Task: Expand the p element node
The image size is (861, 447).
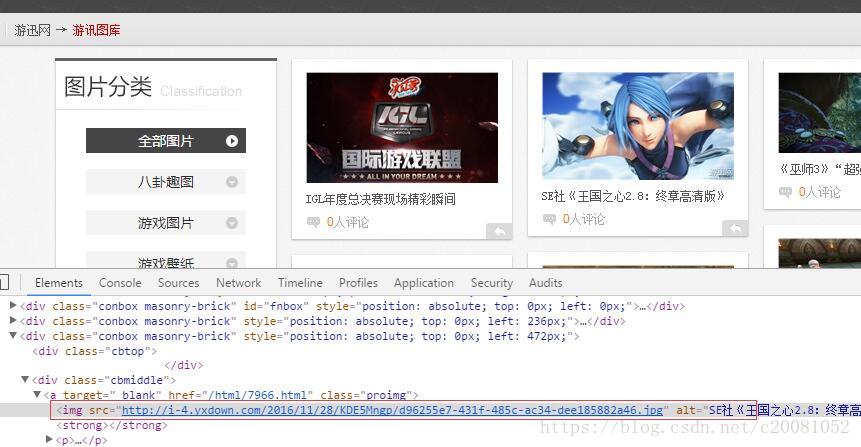Action: 49,439
